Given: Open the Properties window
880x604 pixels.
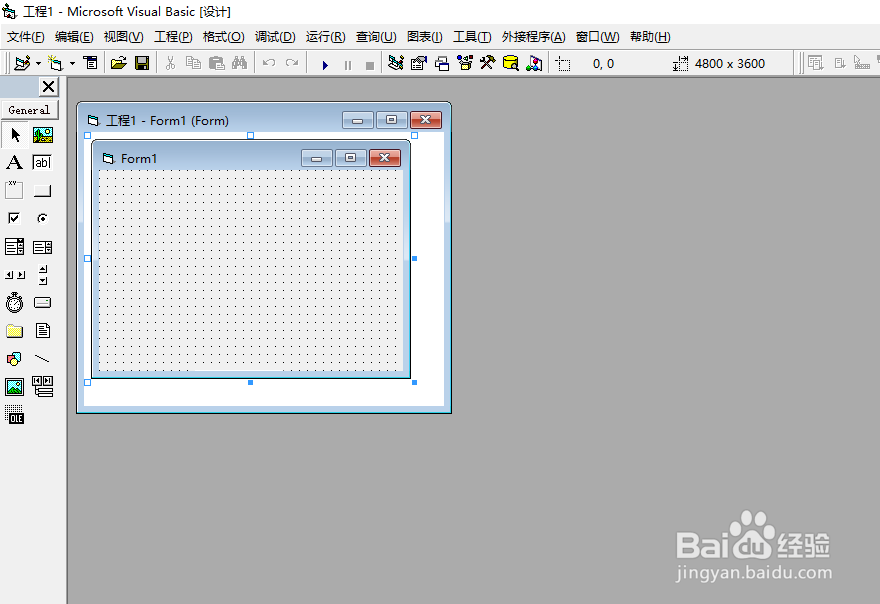Looking at the screenshot, I should (x=419, y=63).
